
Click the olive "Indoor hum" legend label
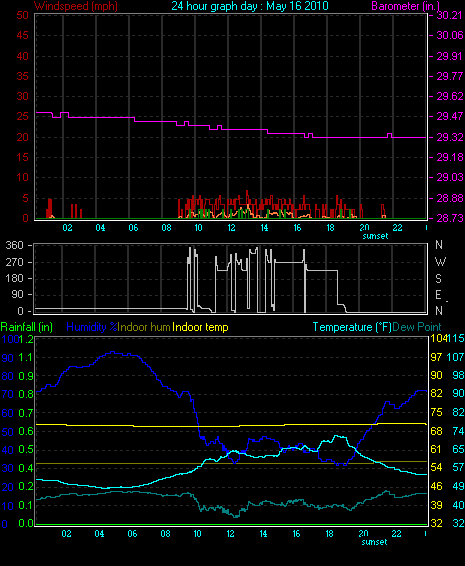point(144,327)
